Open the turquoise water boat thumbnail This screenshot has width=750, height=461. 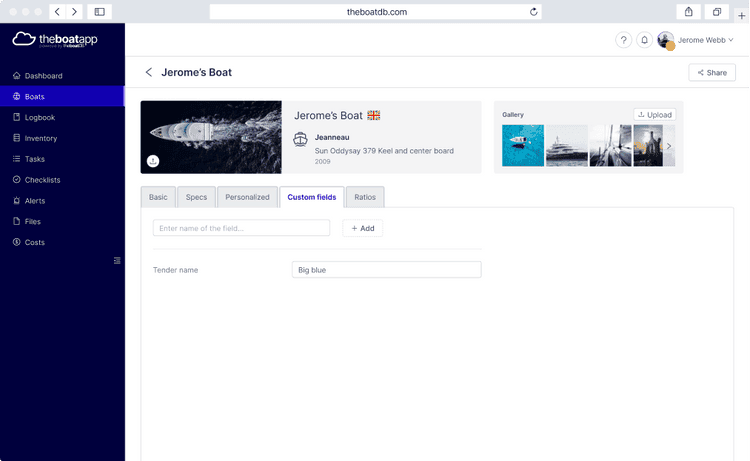click(x=523, y=145)
